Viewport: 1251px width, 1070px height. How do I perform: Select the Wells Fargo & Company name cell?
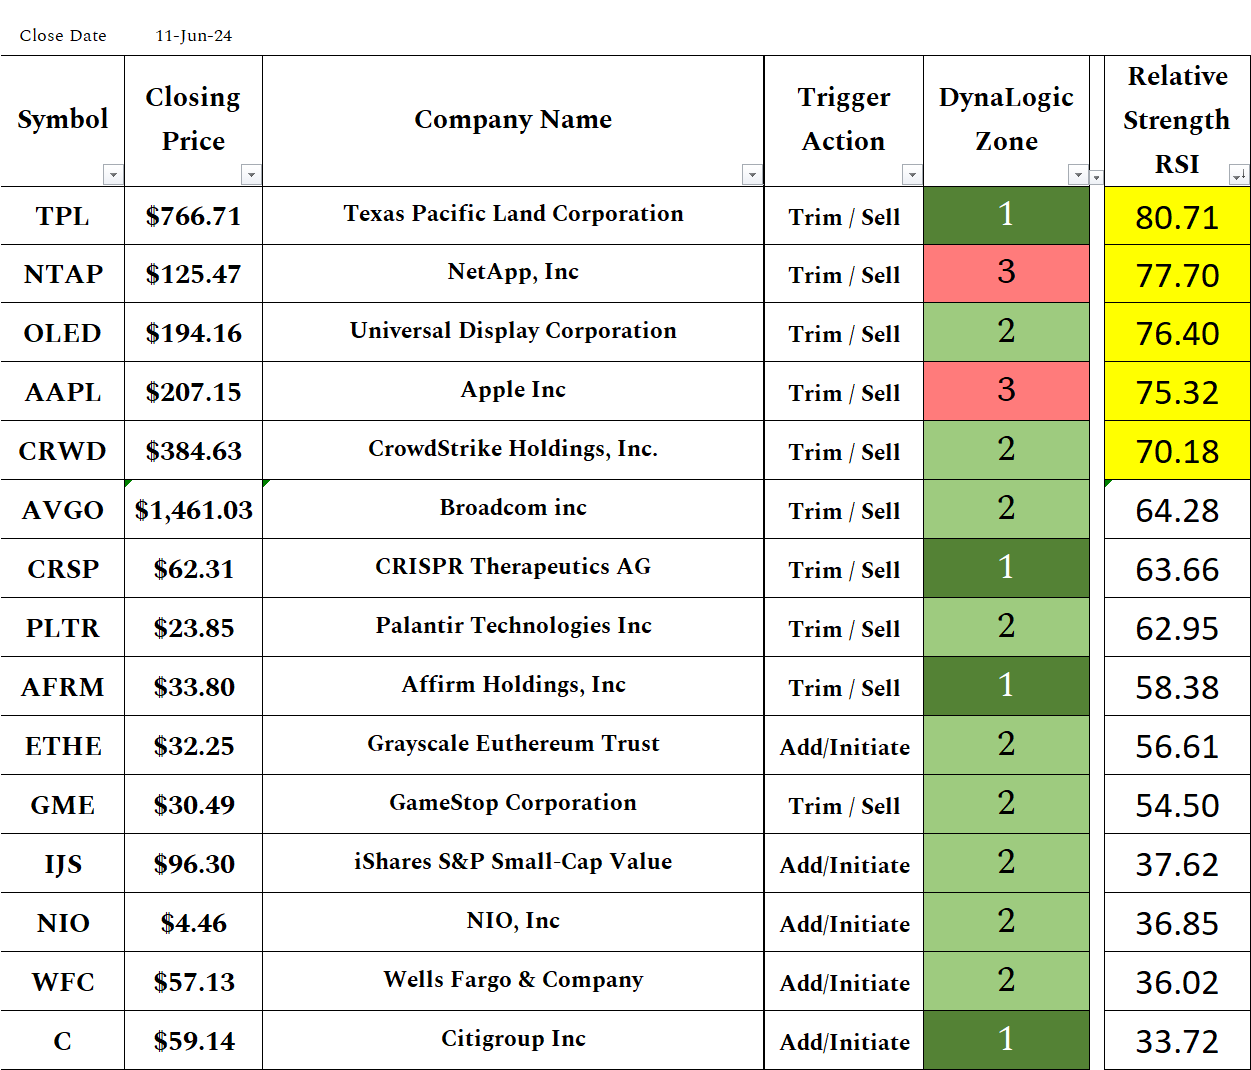click(512, 980)
